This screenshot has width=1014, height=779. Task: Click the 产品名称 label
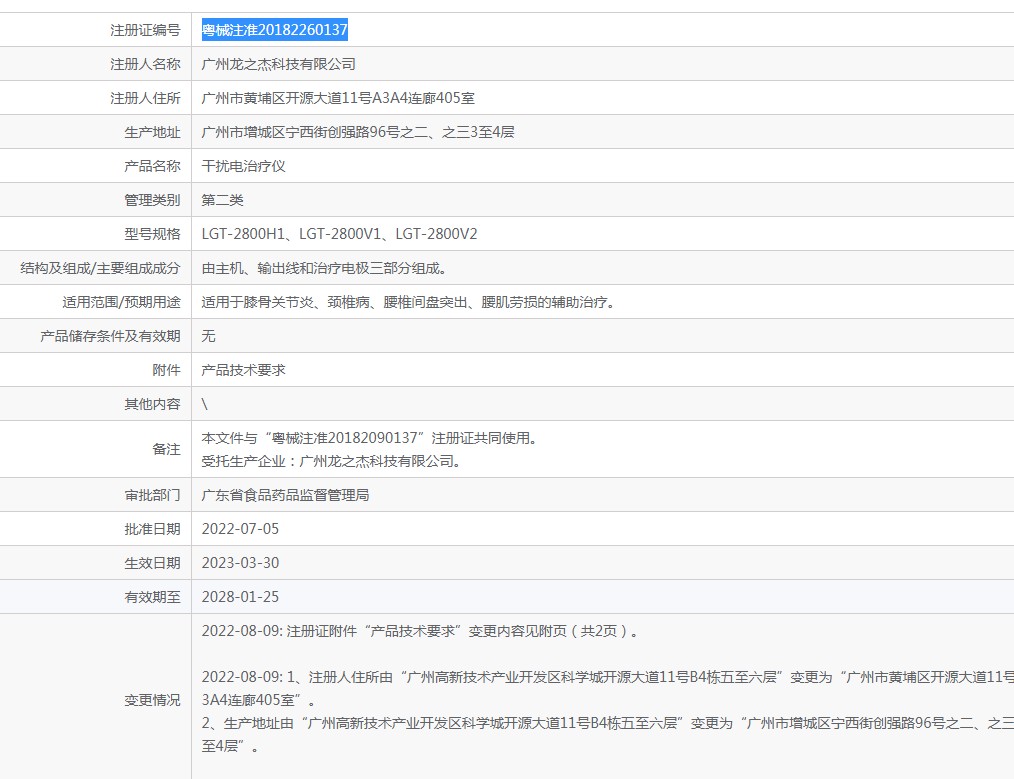[x=153, y=166]
